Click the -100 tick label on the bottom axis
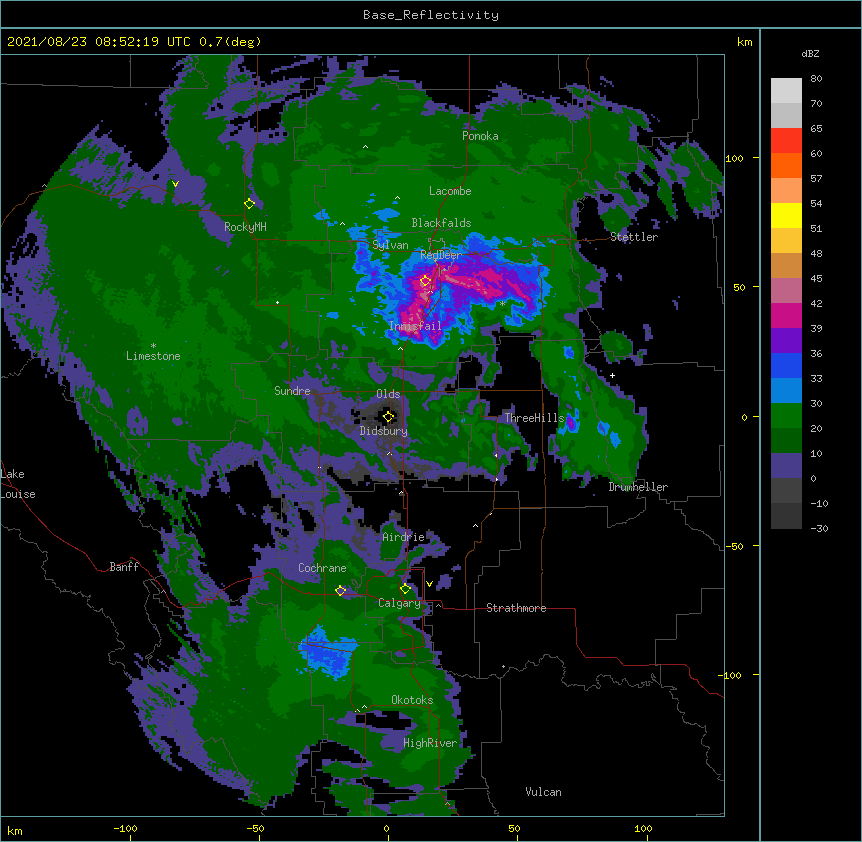The height and width of the screenshot is (842, 862). [125, 828]
